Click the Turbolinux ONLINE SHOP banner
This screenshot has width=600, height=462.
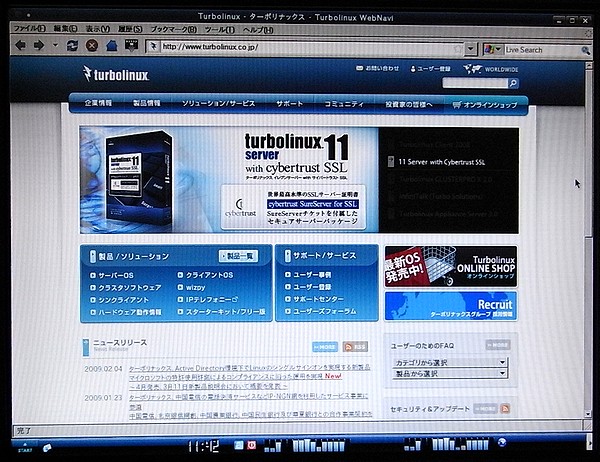tap(451, 267)
